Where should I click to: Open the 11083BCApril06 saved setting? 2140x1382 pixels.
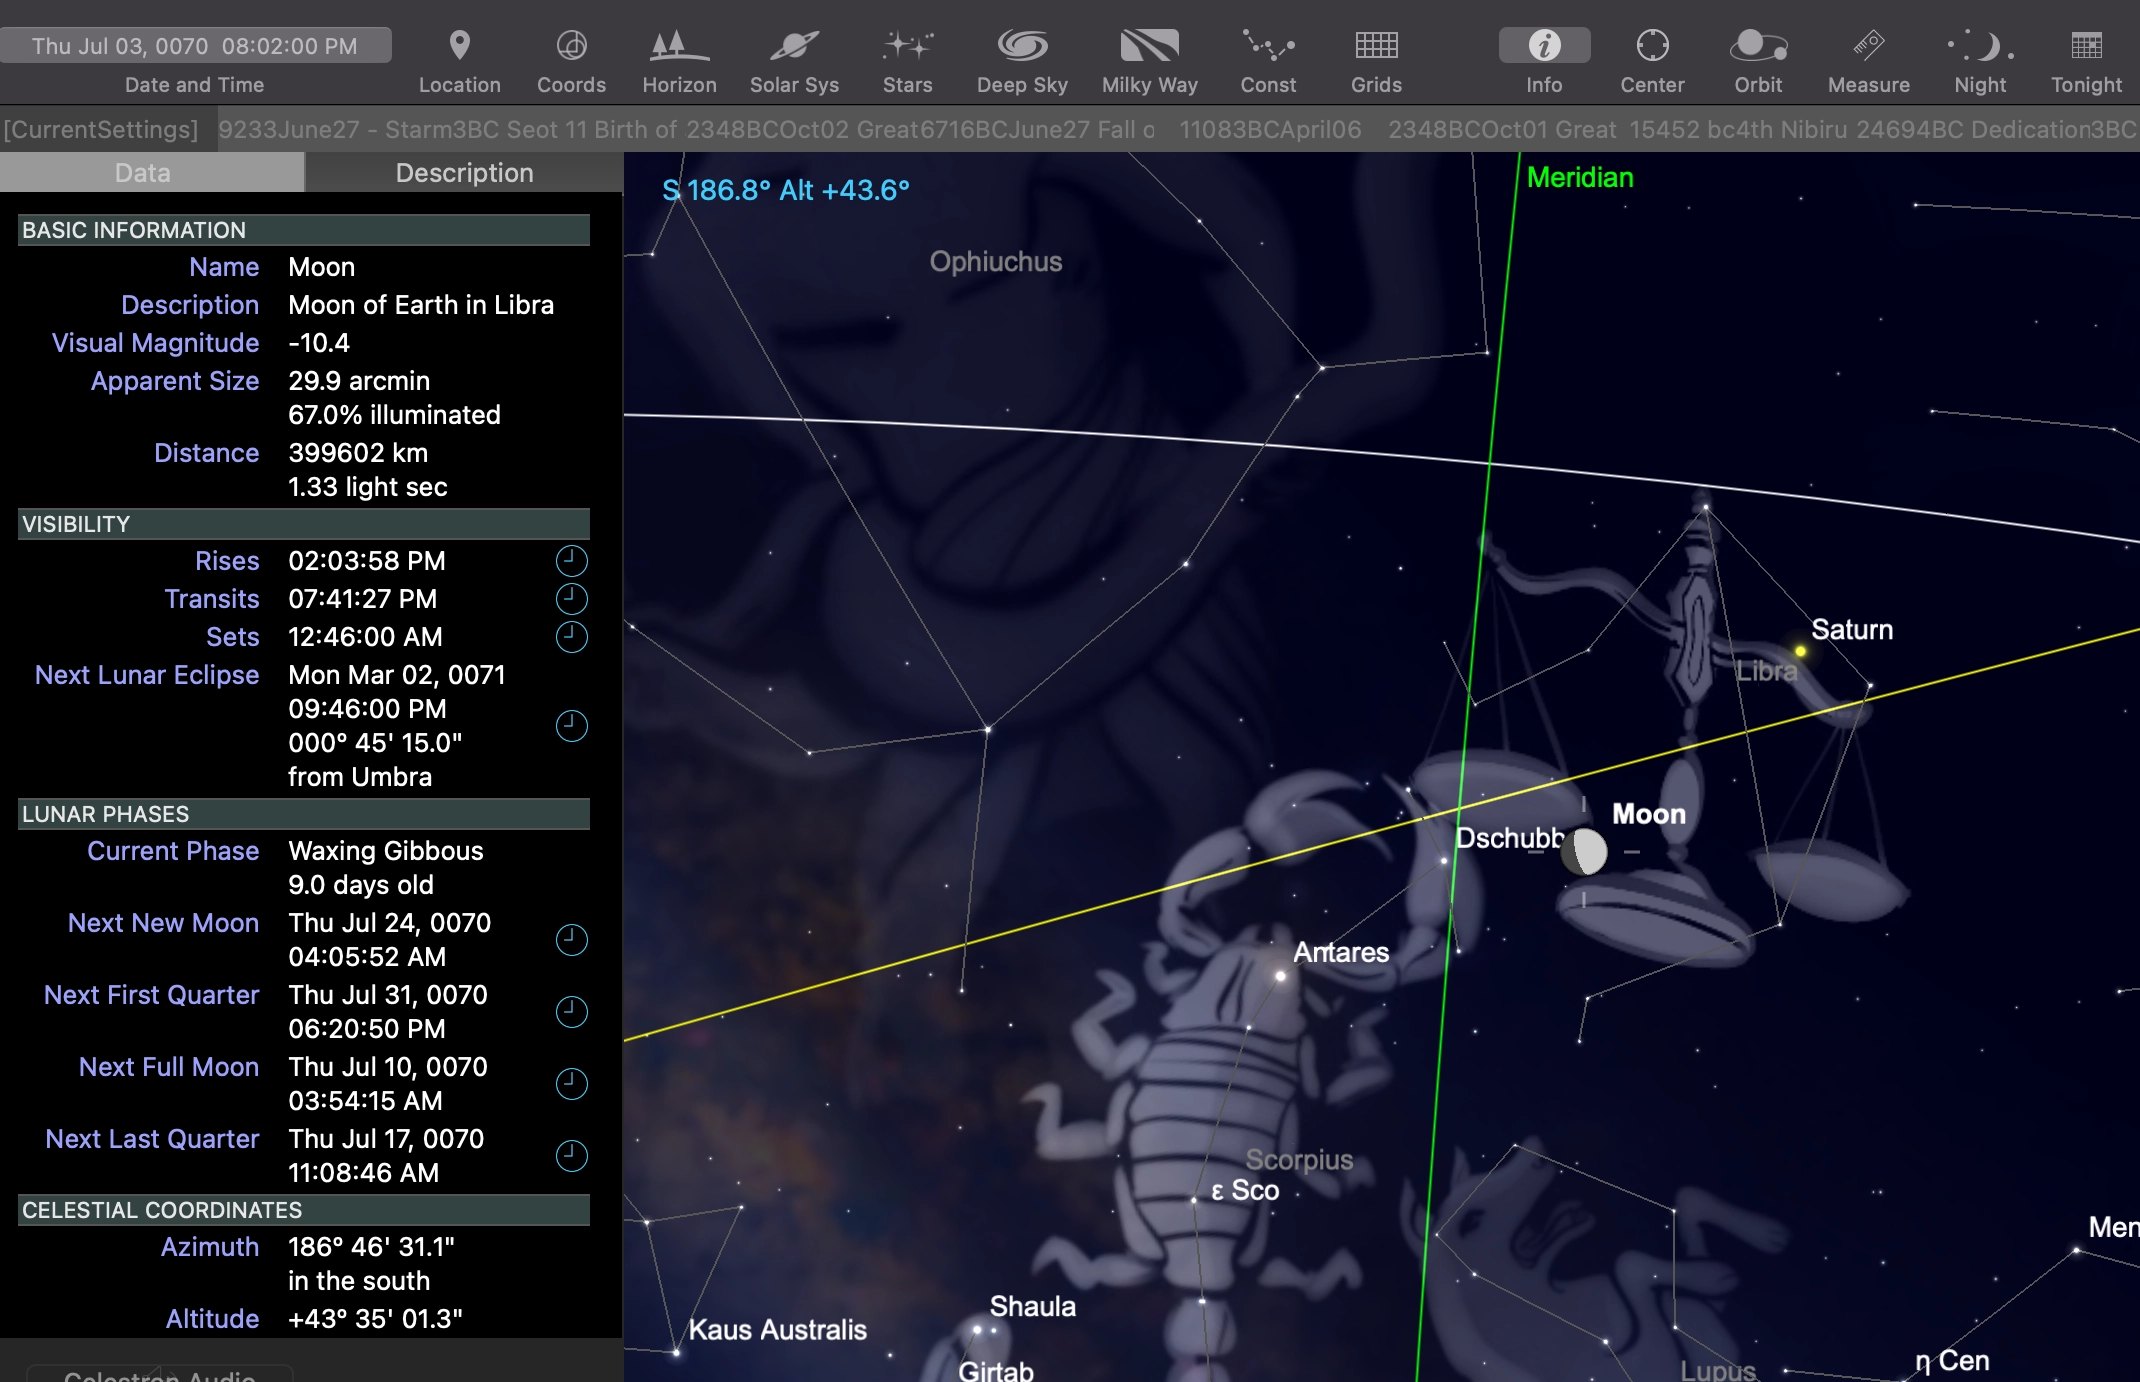[1270, 130]
